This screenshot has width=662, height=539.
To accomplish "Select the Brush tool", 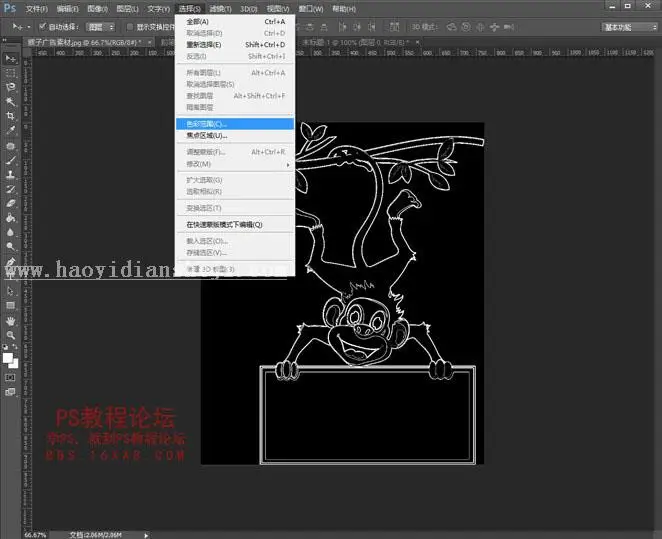I will click(x=11, y=160).
